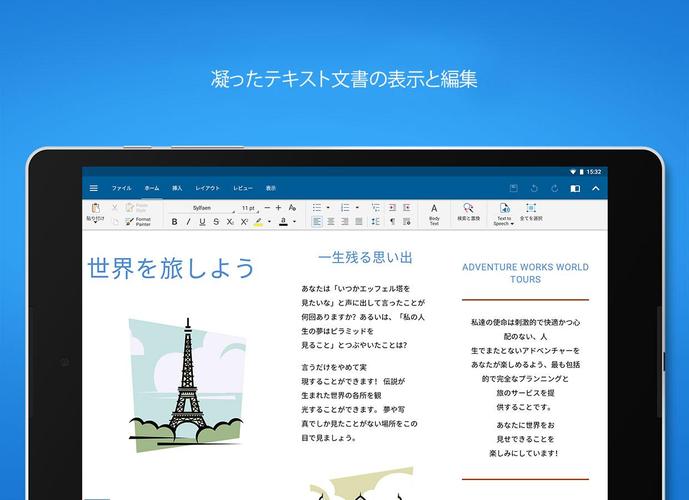Open the Text to Speech dropdown
The width and height of the screenshot is (689, 500).
[x=504, y=214]
